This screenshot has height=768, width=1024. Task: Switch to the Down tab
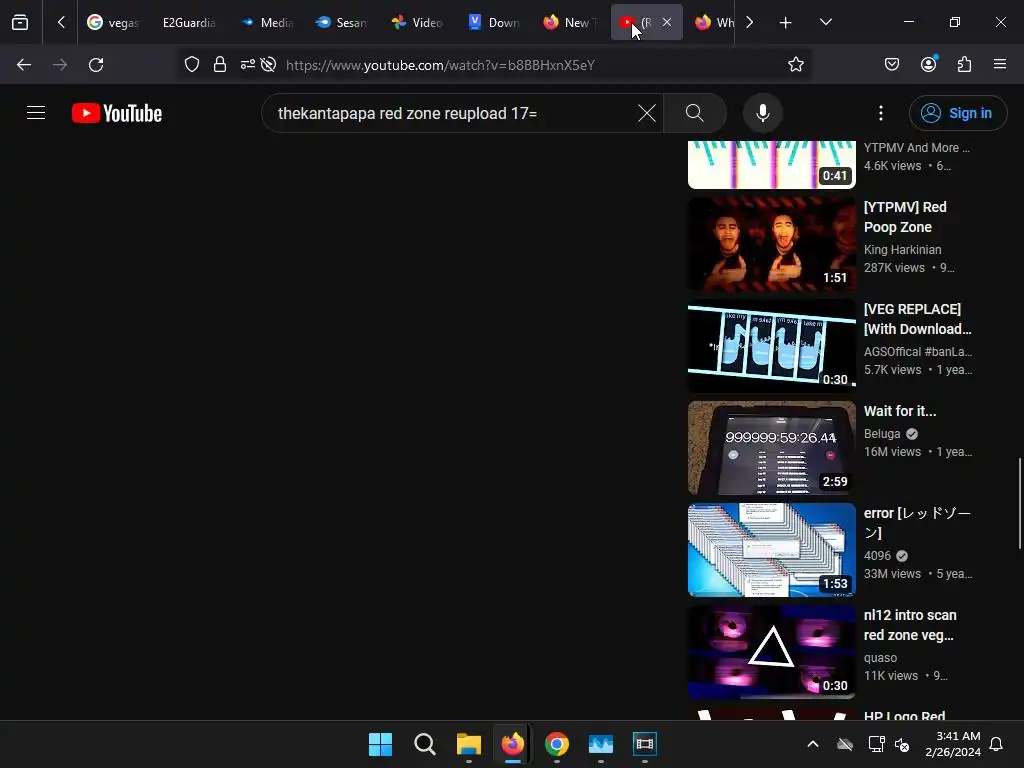pyautogui.click(x=494, y=23)
